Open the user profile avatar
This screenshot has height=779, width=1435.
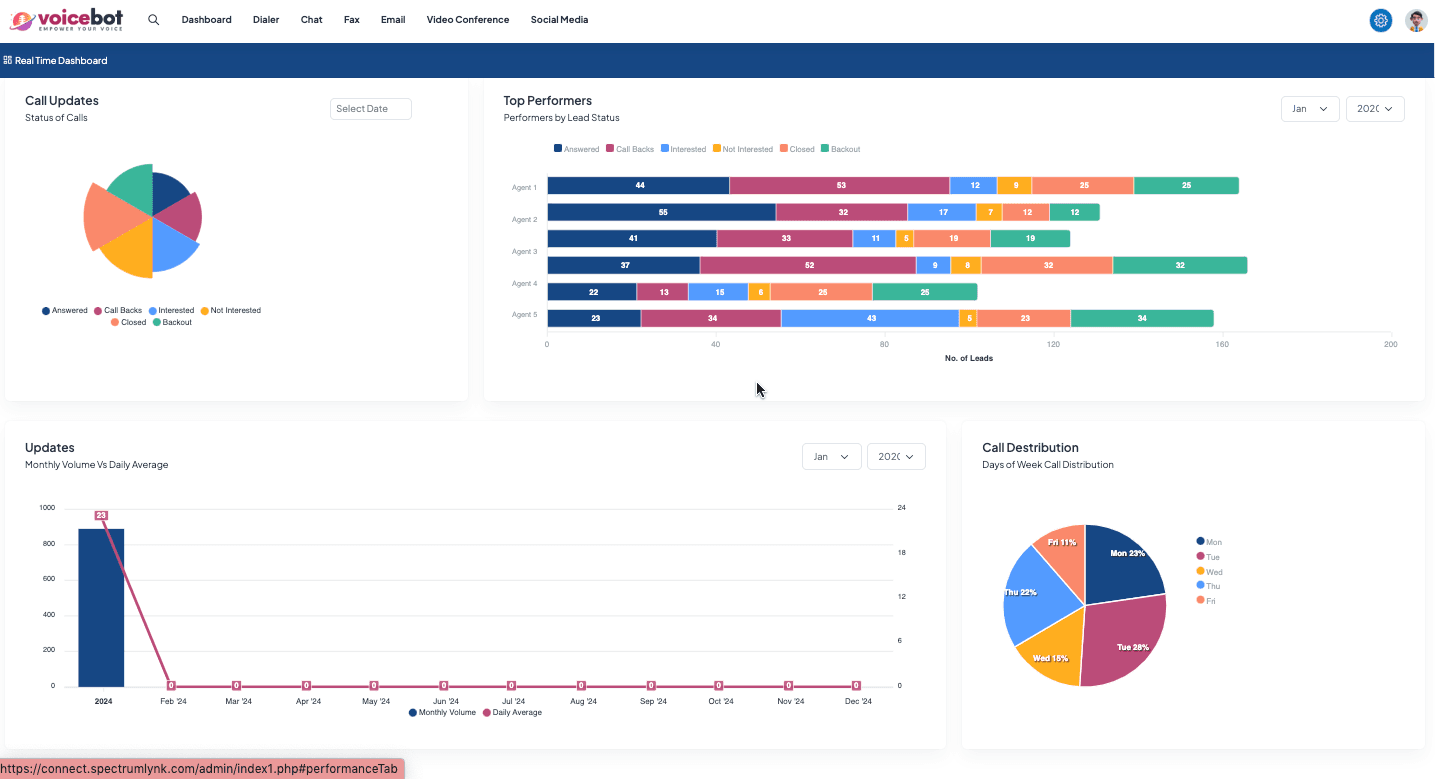pos(1416,20)
